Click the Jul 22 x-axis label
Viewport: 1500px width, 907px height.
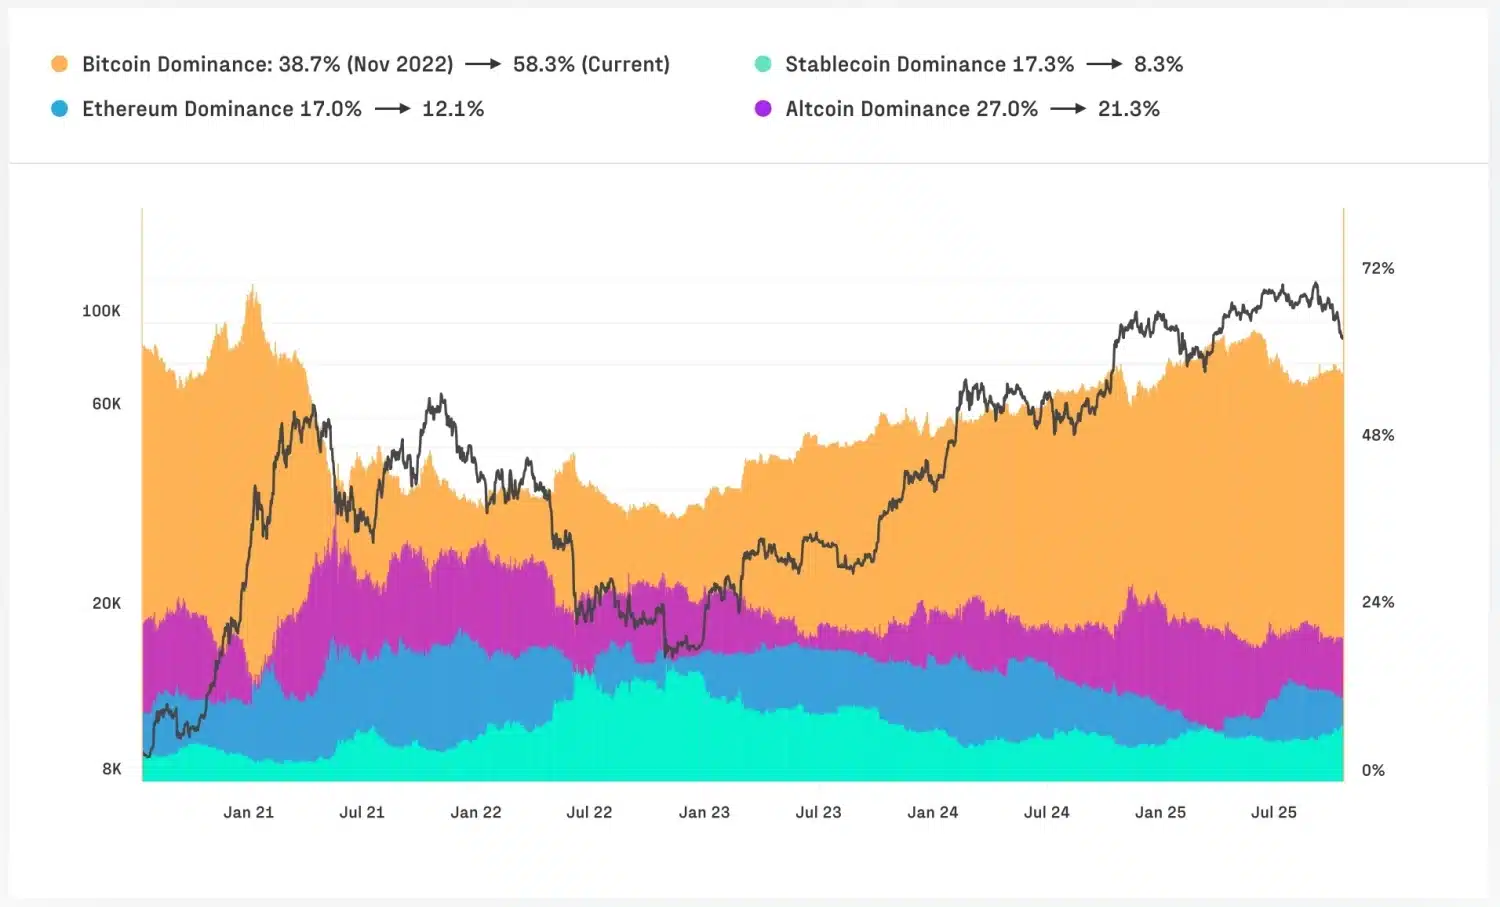(589, 812)
